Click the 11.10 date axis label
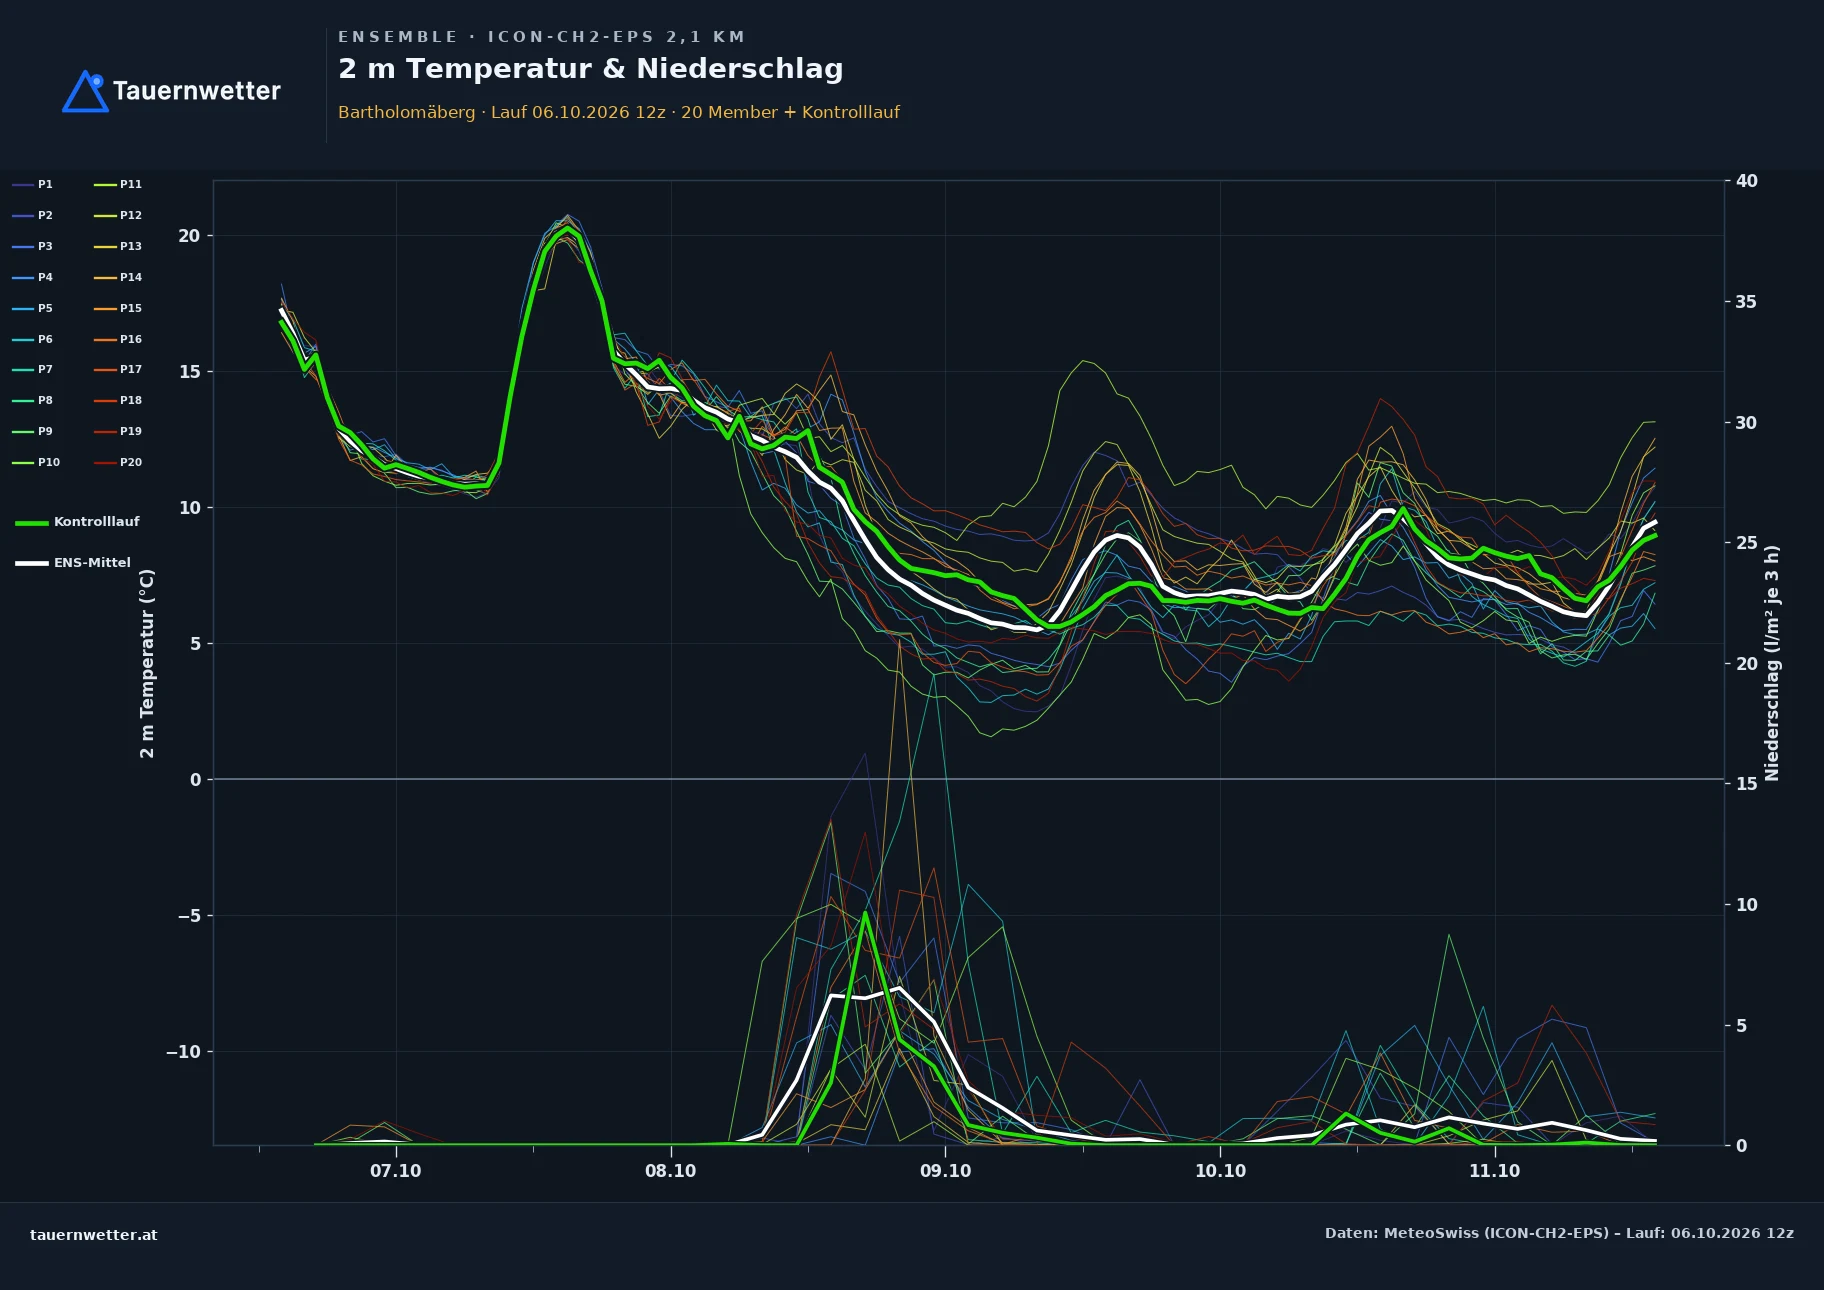The width and height of the screenshot is (1824, 1290). pos(1494,1171)
